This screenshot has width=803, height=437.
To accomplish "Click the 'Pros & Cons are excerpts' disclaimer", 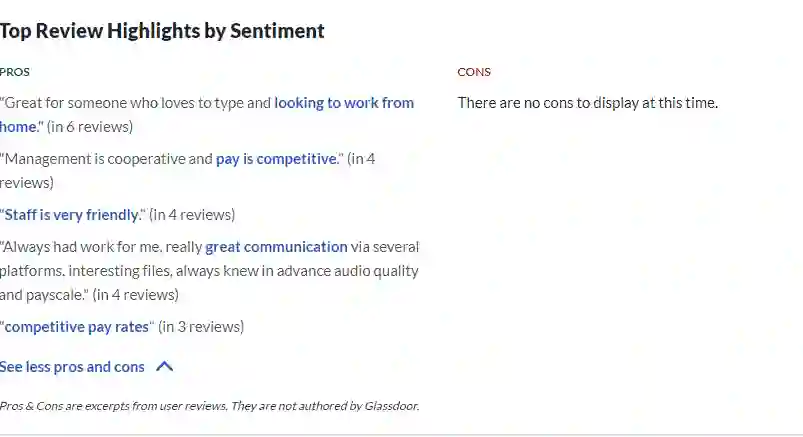I will pos(209,406).
